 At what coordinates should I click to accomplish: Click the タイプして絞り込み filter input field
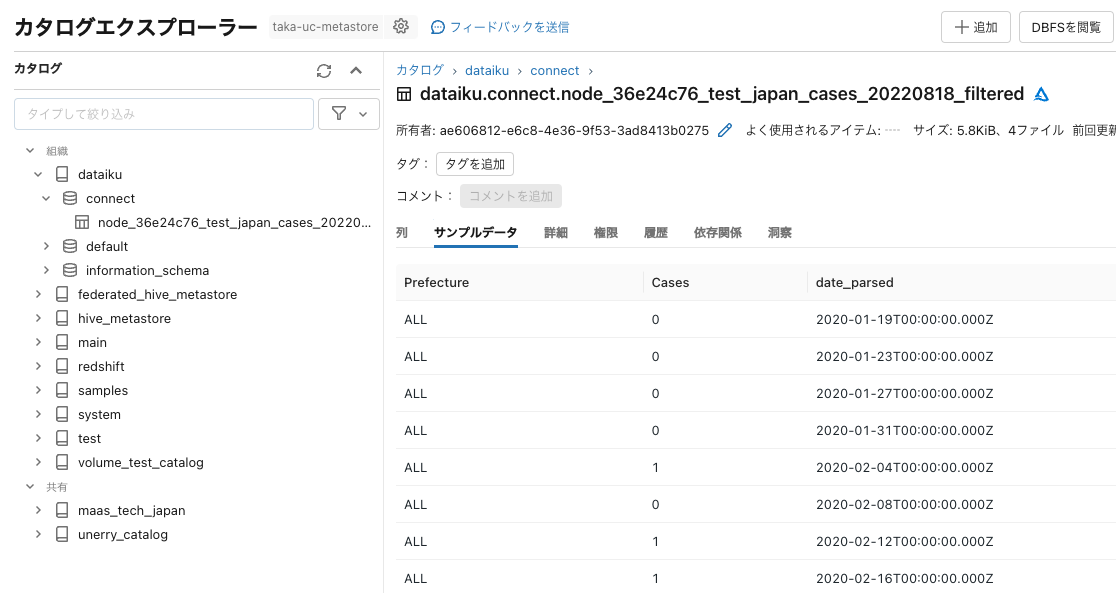click(x=163, y=114)
